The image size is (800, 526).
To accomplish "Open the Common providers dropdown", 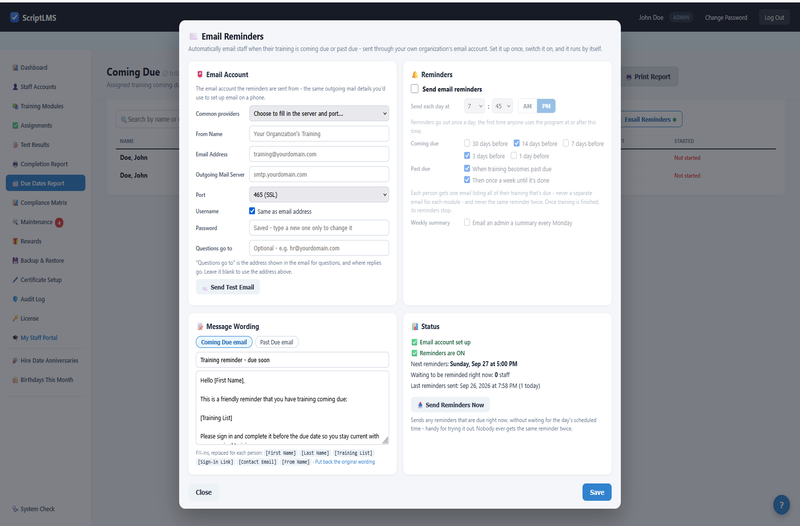I will [x=319, y=113].
